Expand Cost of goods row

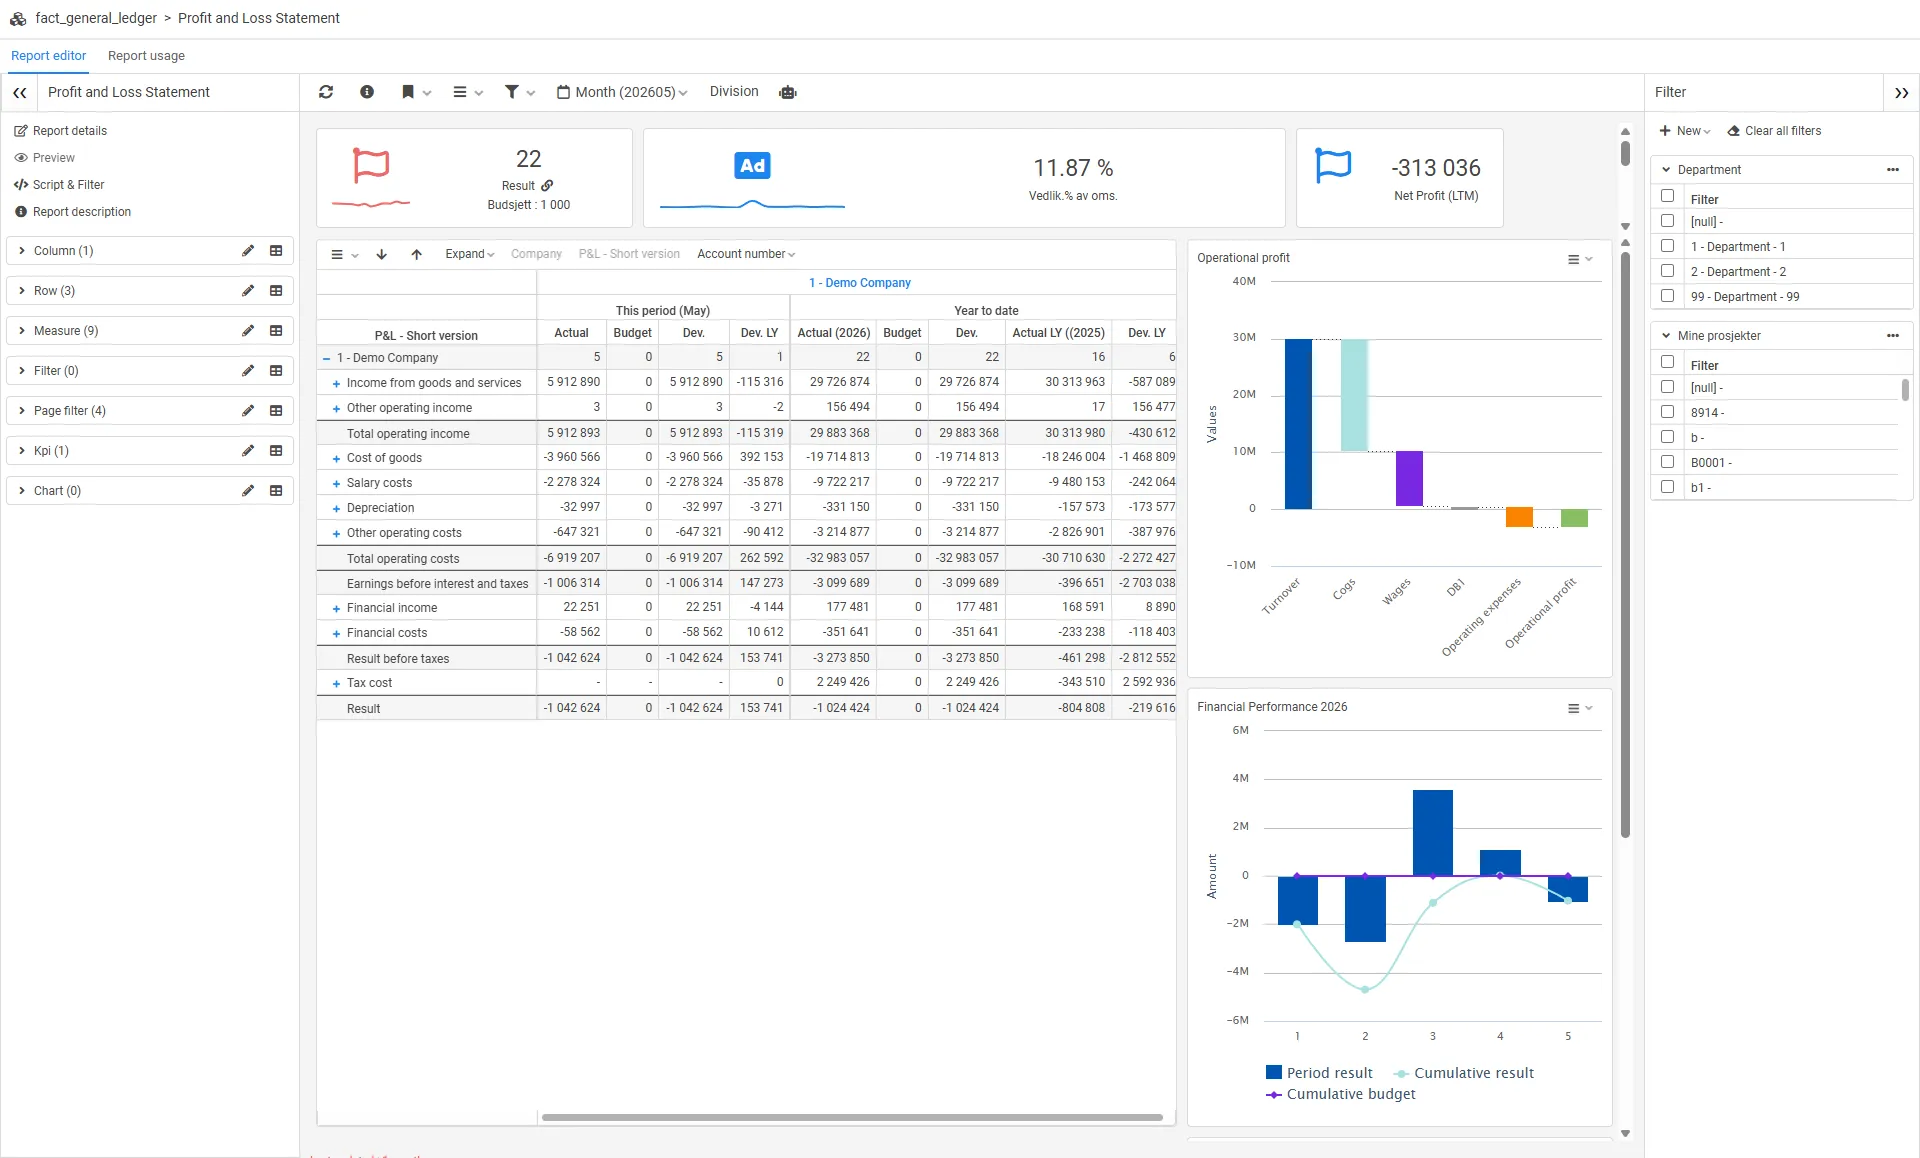click(x=336, y=459)
